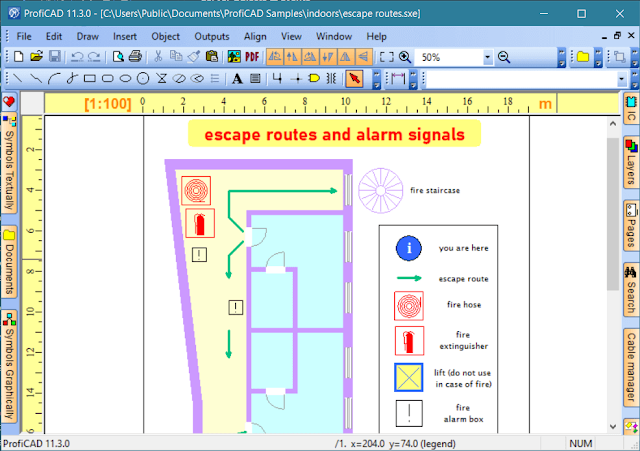Open the Symbols Graphically side panel
This screenshot has width=640, height=451.
[9, 367]
